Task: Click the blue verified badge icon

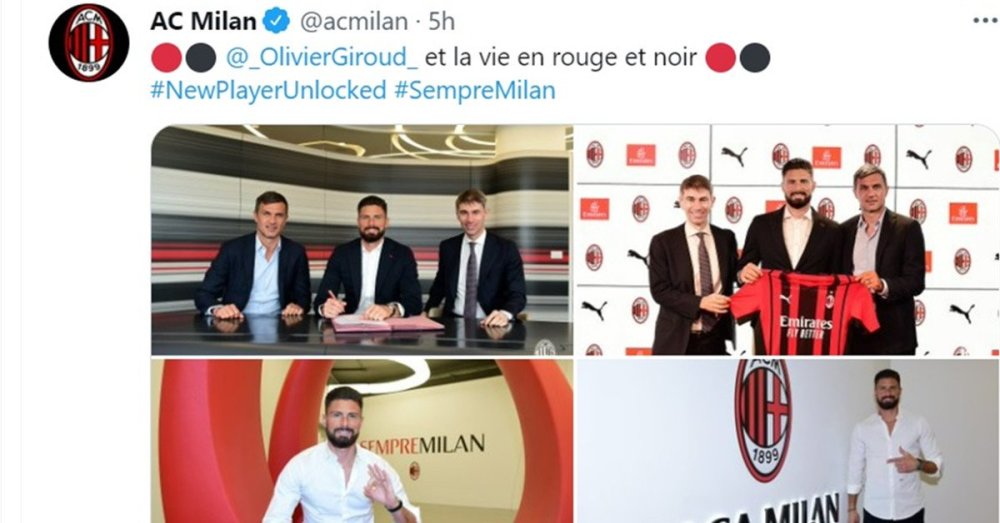Action: (x=276, y=22)
